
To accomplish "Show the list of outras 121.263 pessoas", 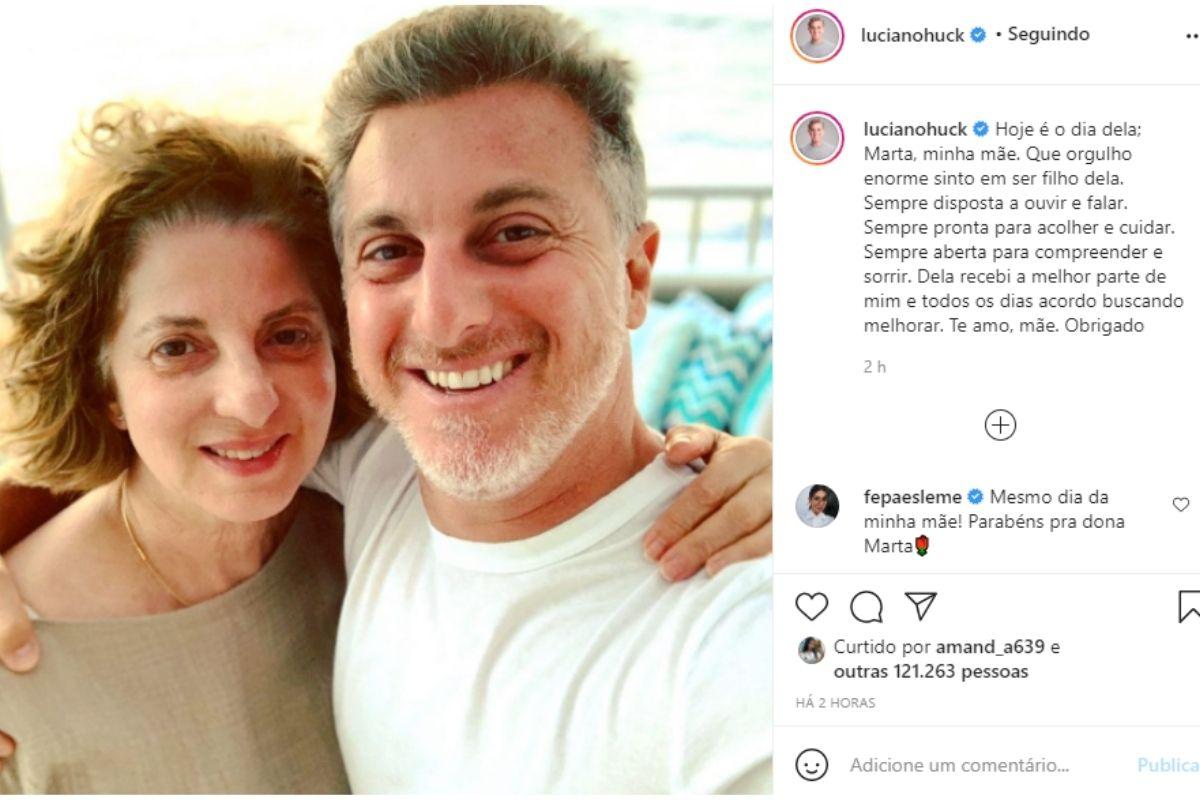I will (930, 672).
